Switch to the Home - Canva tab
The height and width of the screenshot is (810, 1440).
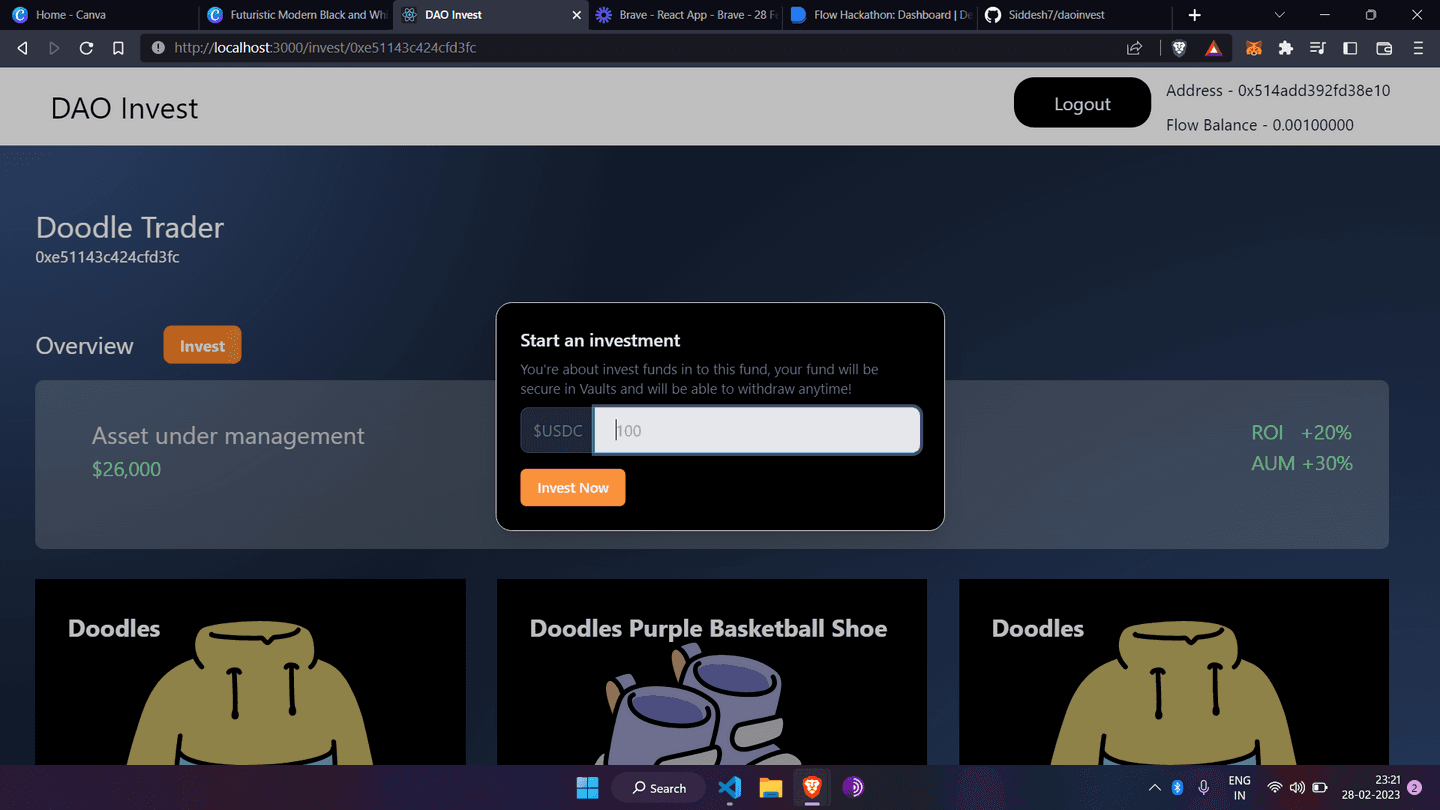click(x=100, y=15)
